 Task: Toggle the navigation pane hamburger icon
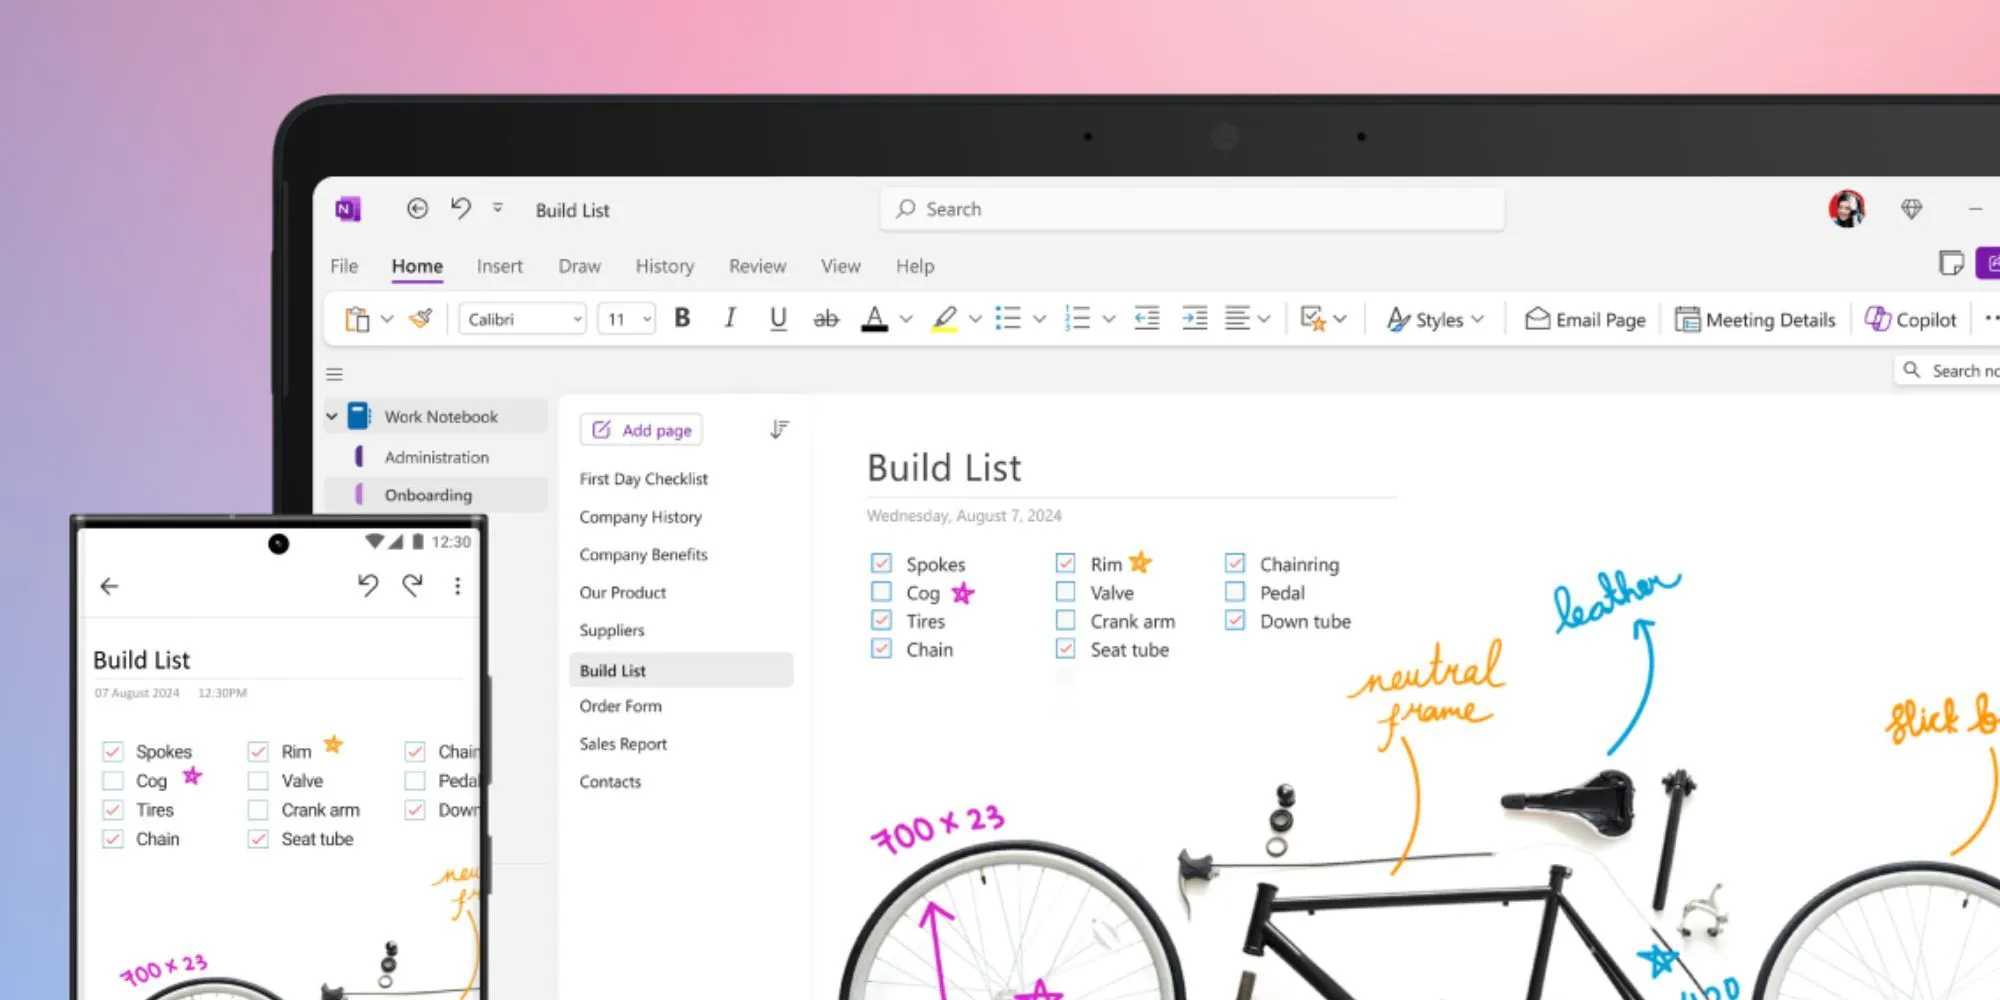point(335,374)
